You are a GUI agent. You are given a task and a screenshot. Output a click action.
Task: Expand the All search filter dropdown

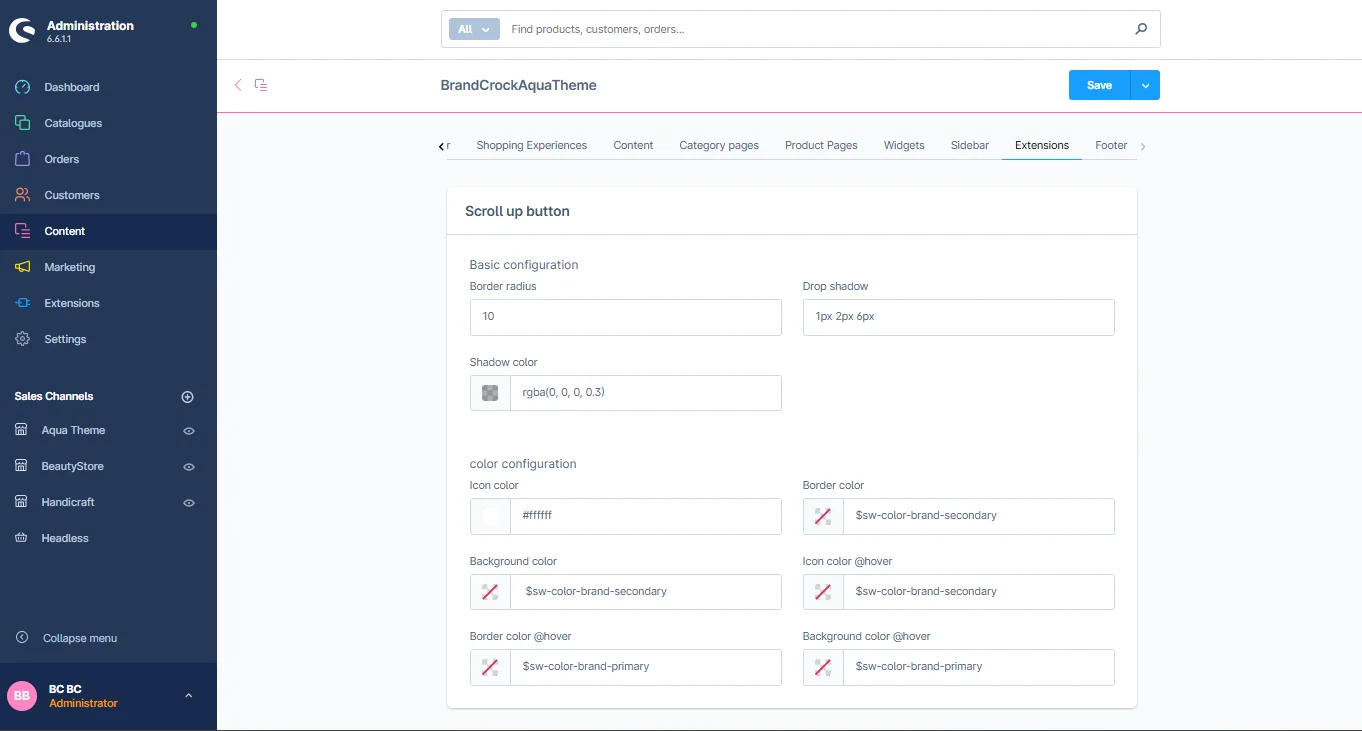point(474,30)
